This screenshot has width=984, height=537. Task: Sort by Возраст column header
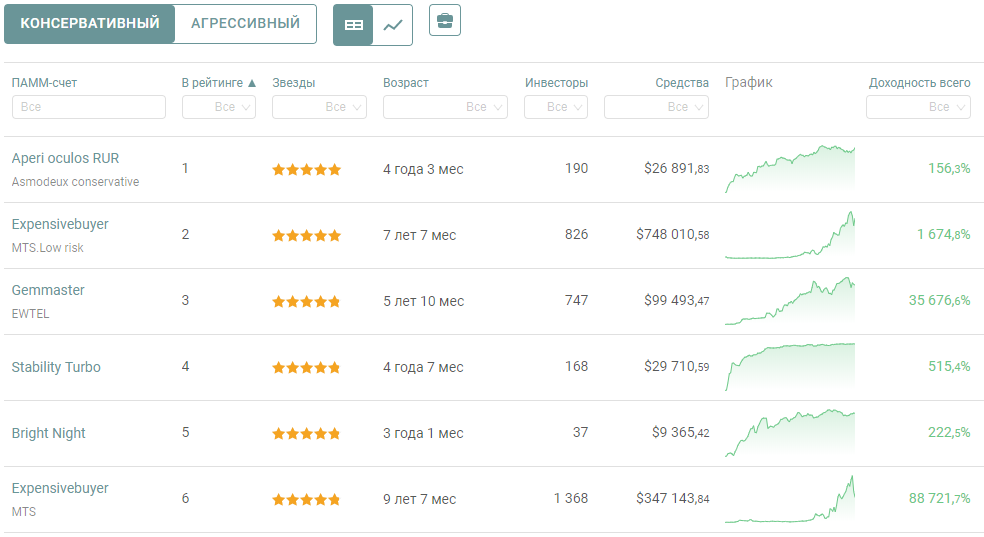406,83
